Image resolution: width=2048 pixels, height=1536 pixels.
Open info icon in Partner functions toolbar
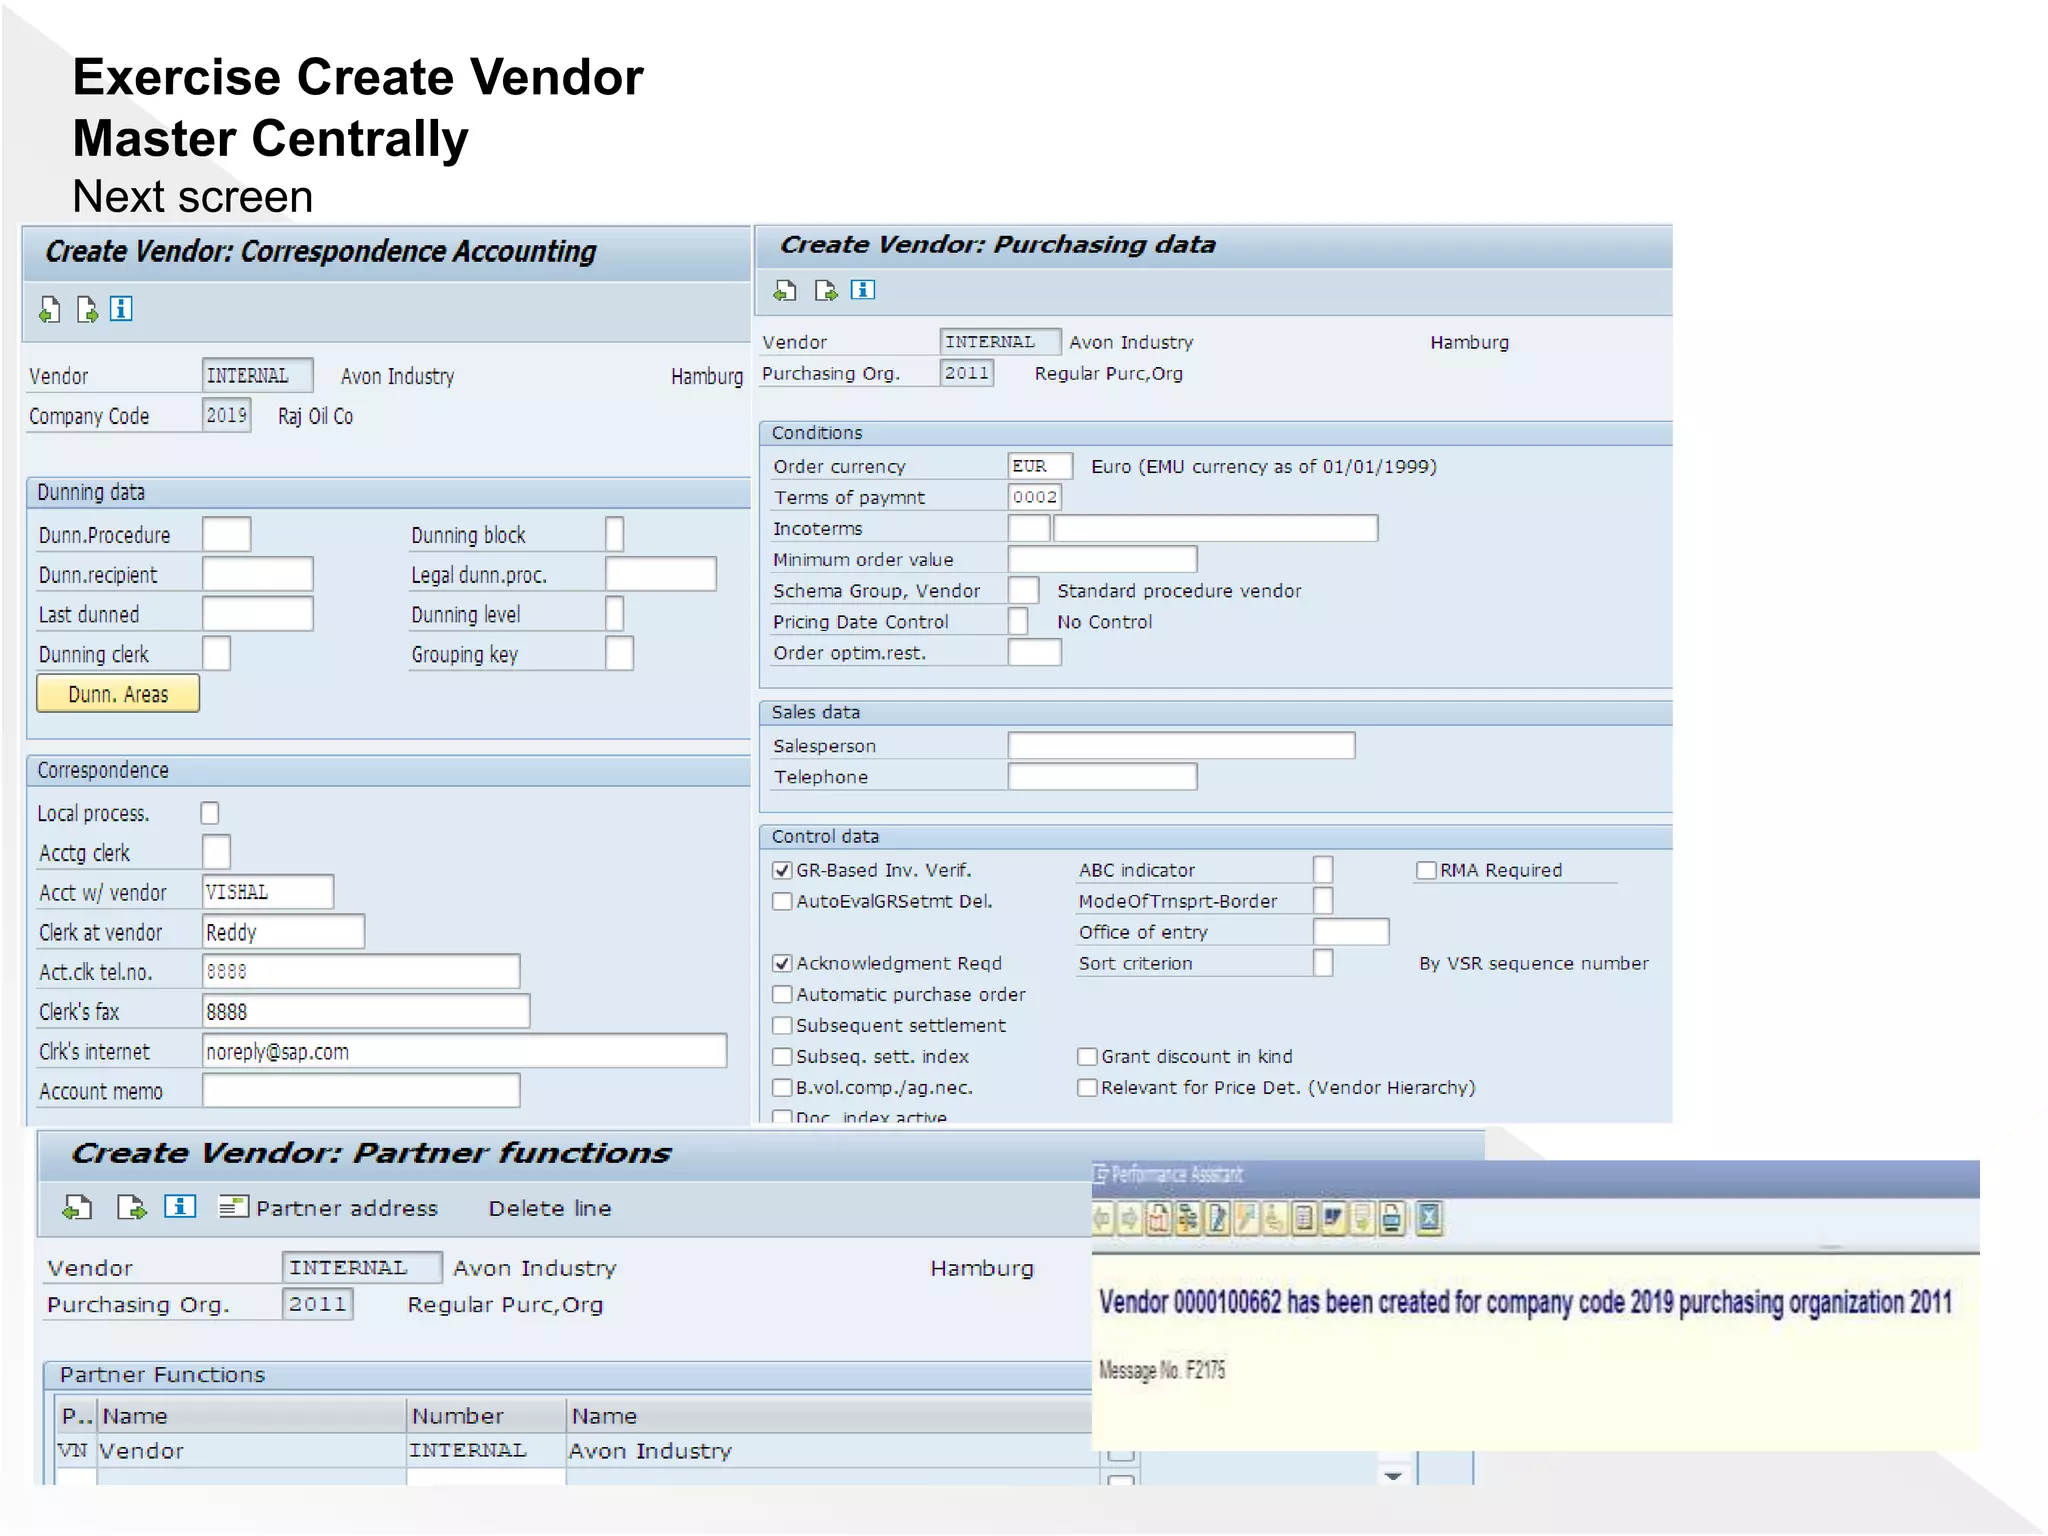[180, 1207]
